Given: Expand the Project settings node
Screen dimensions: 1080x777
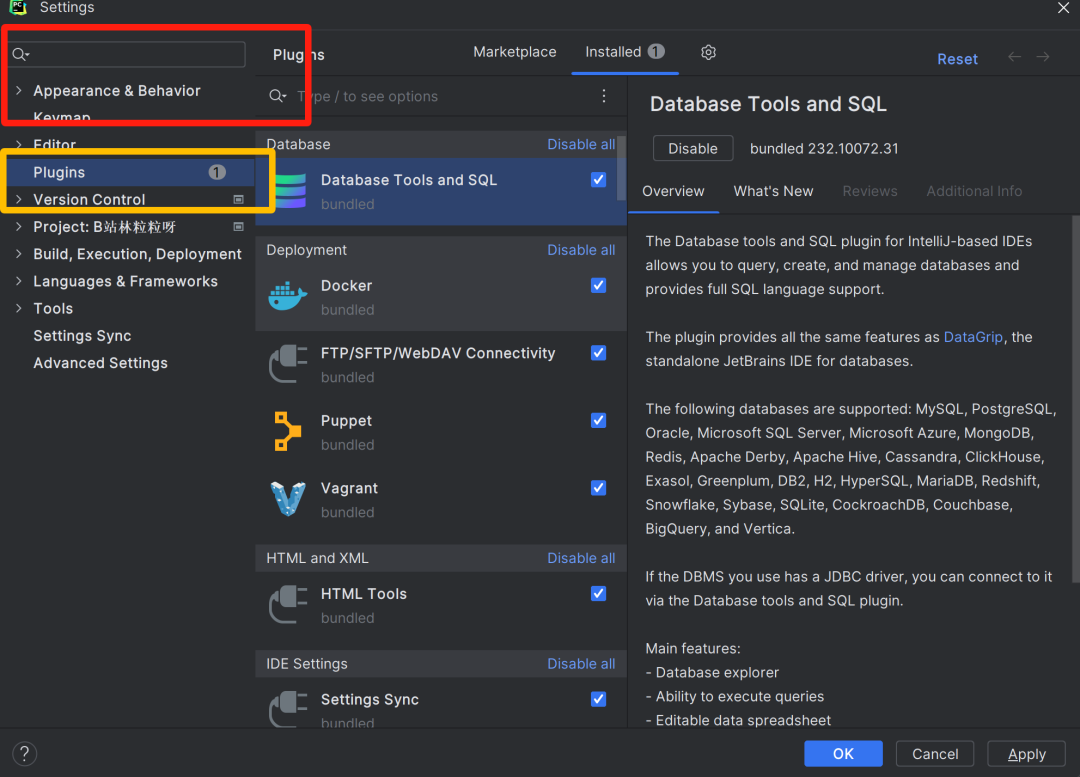Looking at the screenshot, I should pos(19,227).
